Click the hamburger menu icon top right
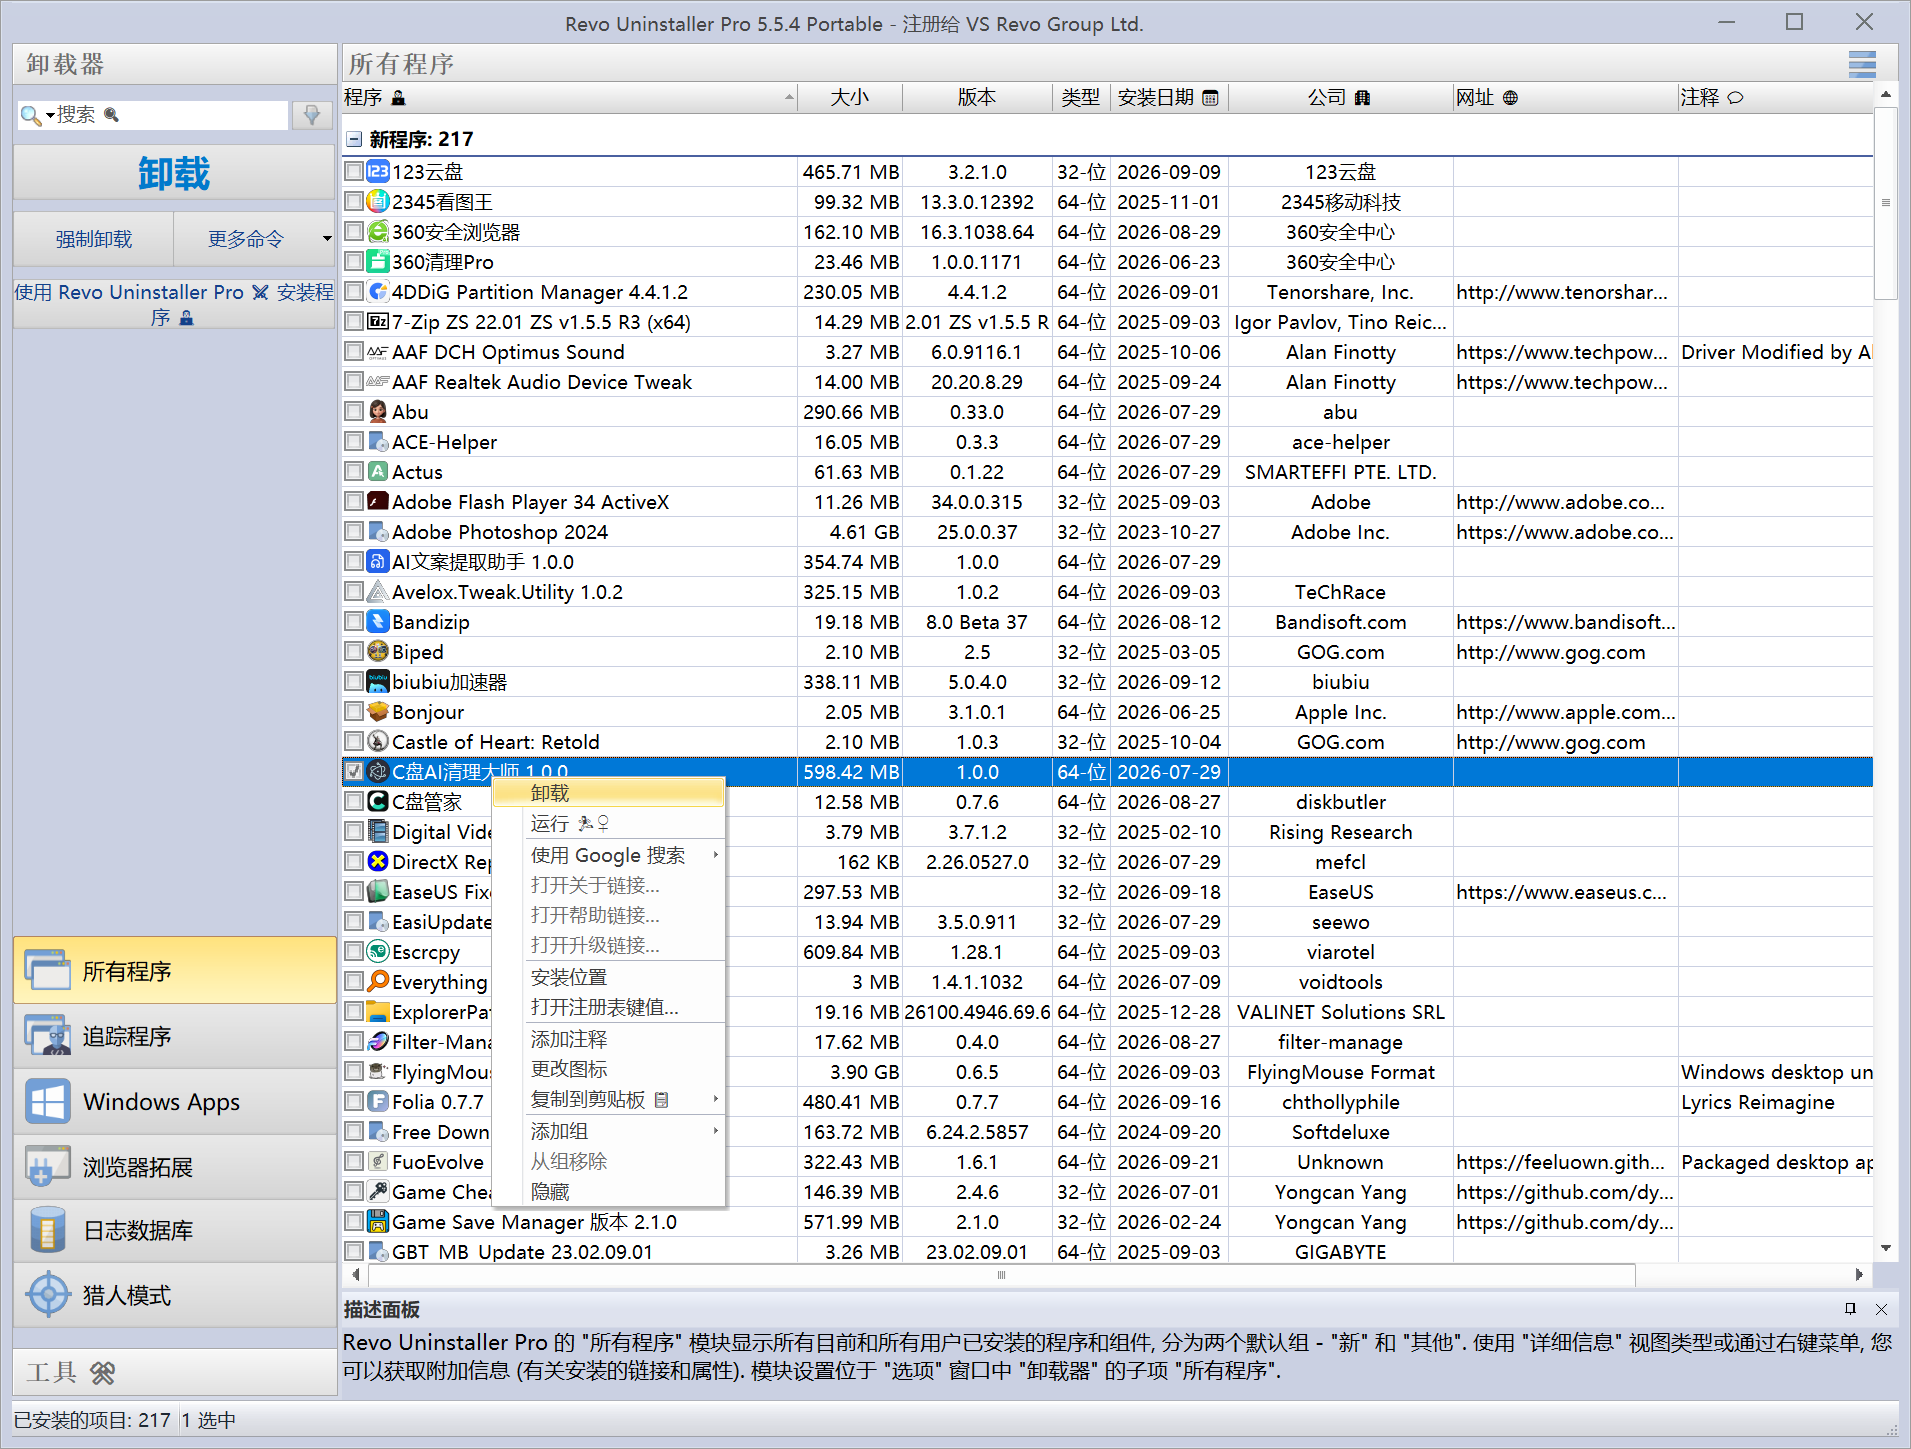 click(1861, 65)
